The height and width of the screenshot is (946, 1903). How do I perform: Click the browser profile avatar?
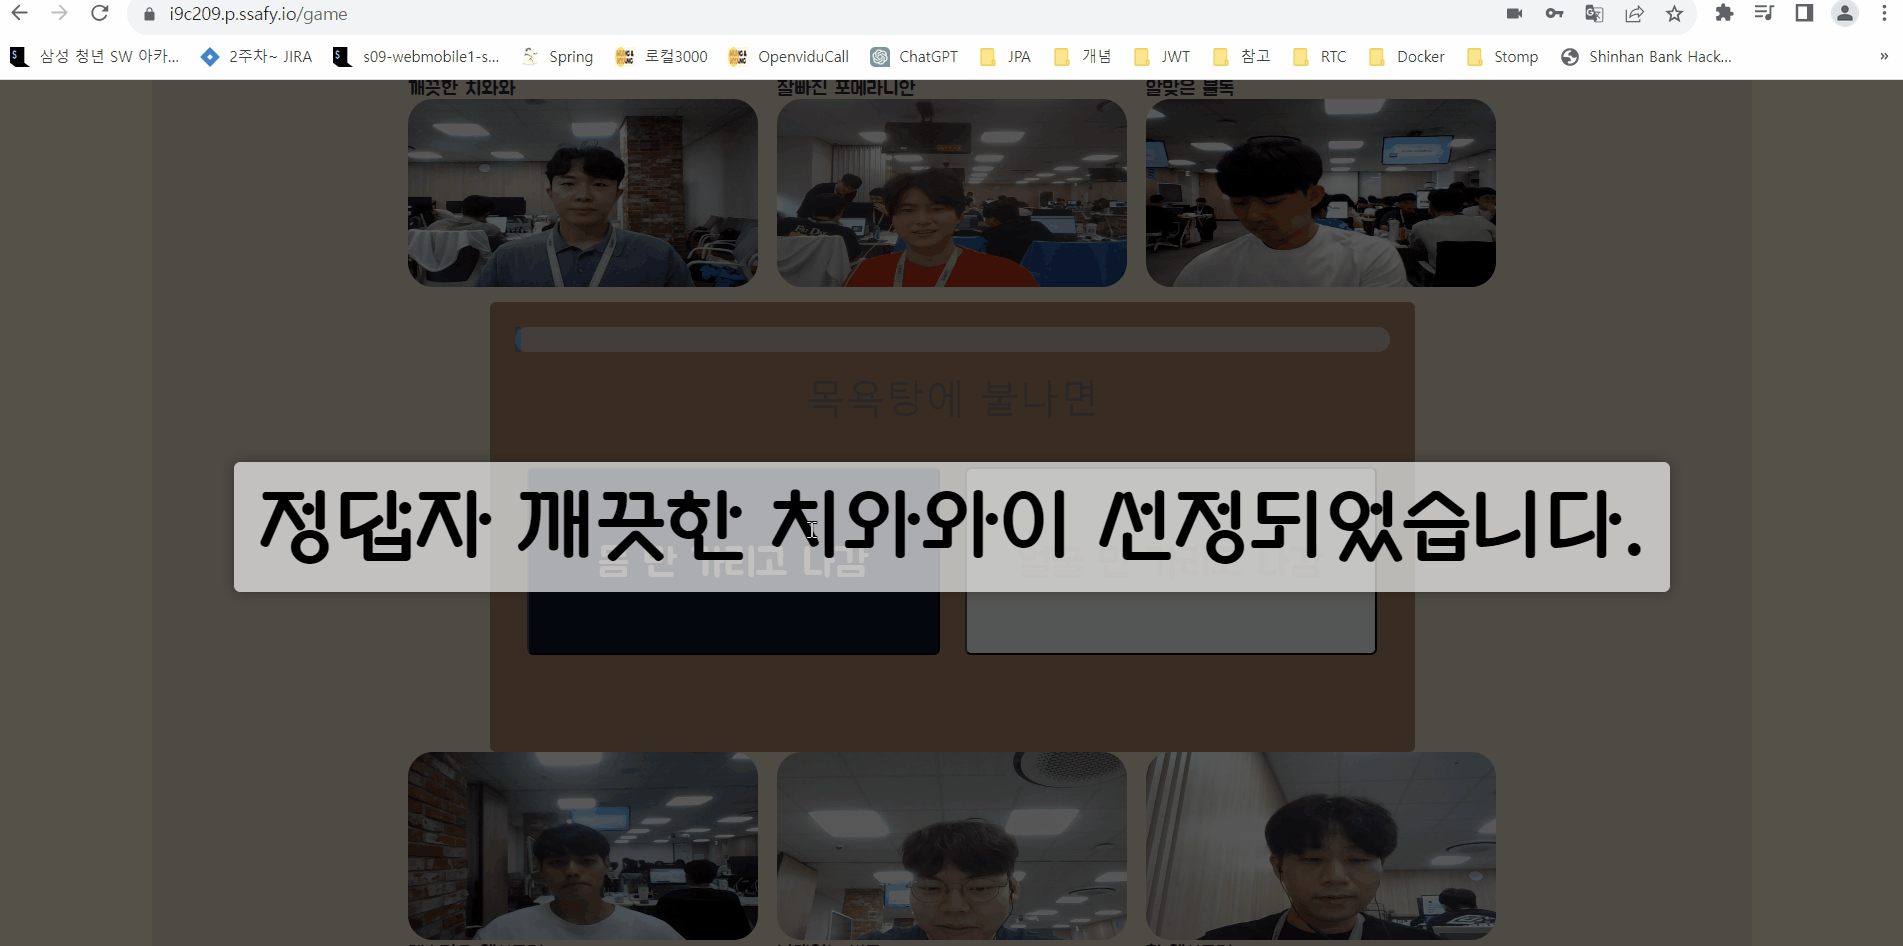click(x=1844, y=14)
